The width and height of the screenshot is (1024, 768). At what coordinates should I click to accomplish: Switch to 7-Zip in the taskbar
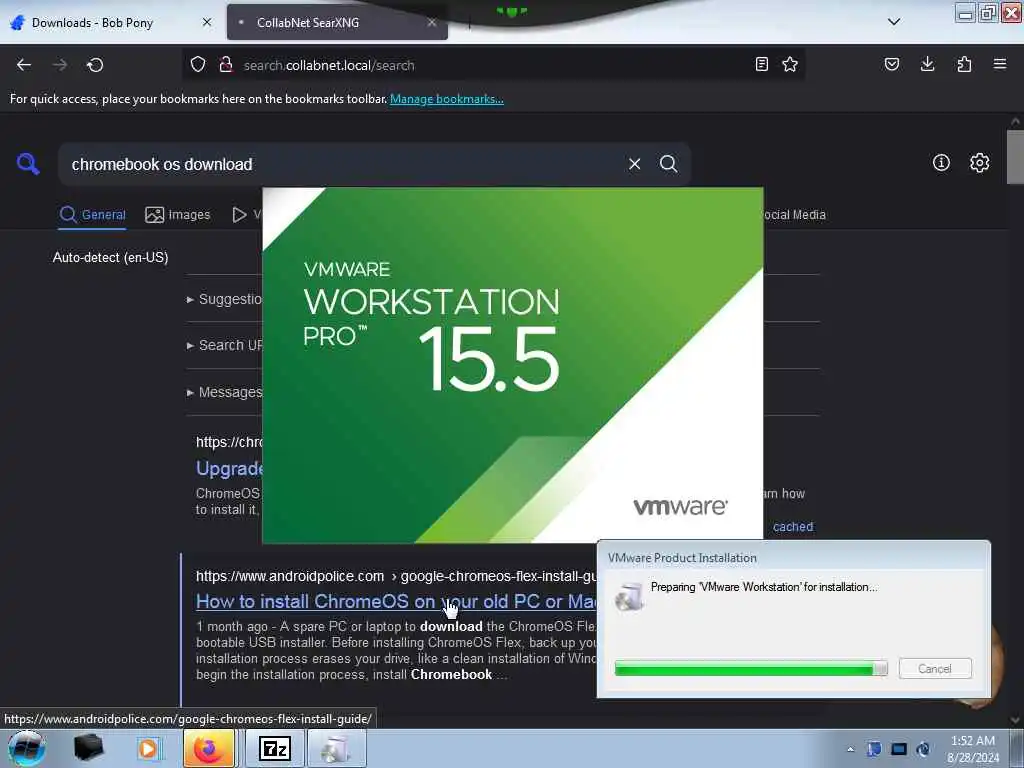tap(275, 748)
